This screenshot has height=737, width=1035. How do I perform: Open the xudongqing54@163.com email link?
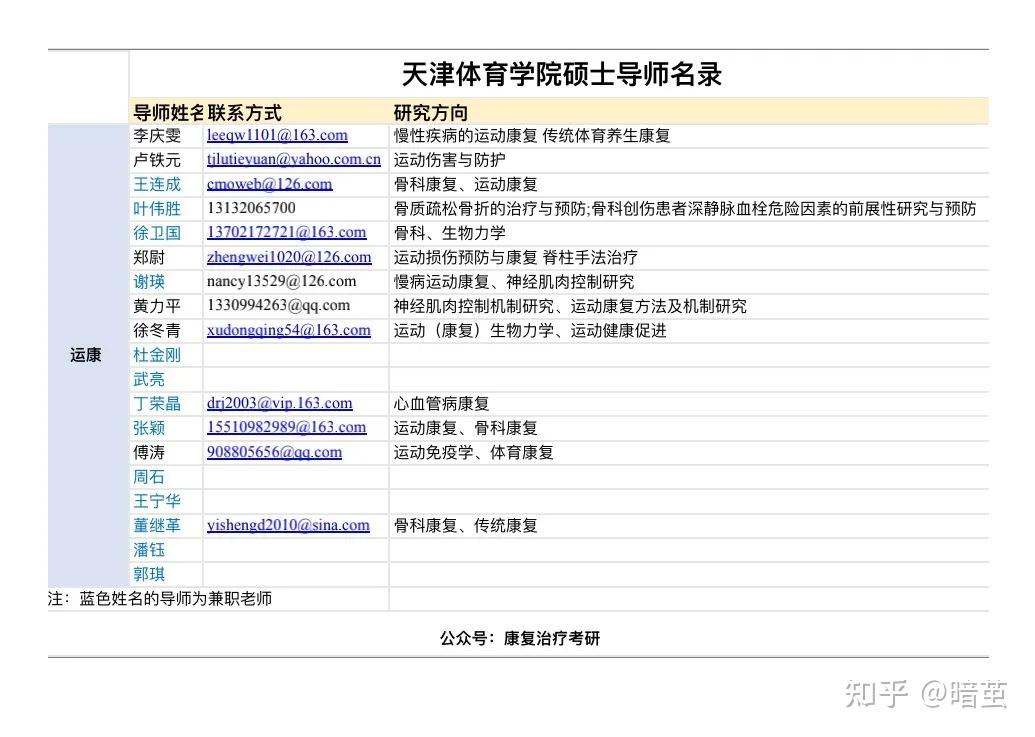(288, 330)
